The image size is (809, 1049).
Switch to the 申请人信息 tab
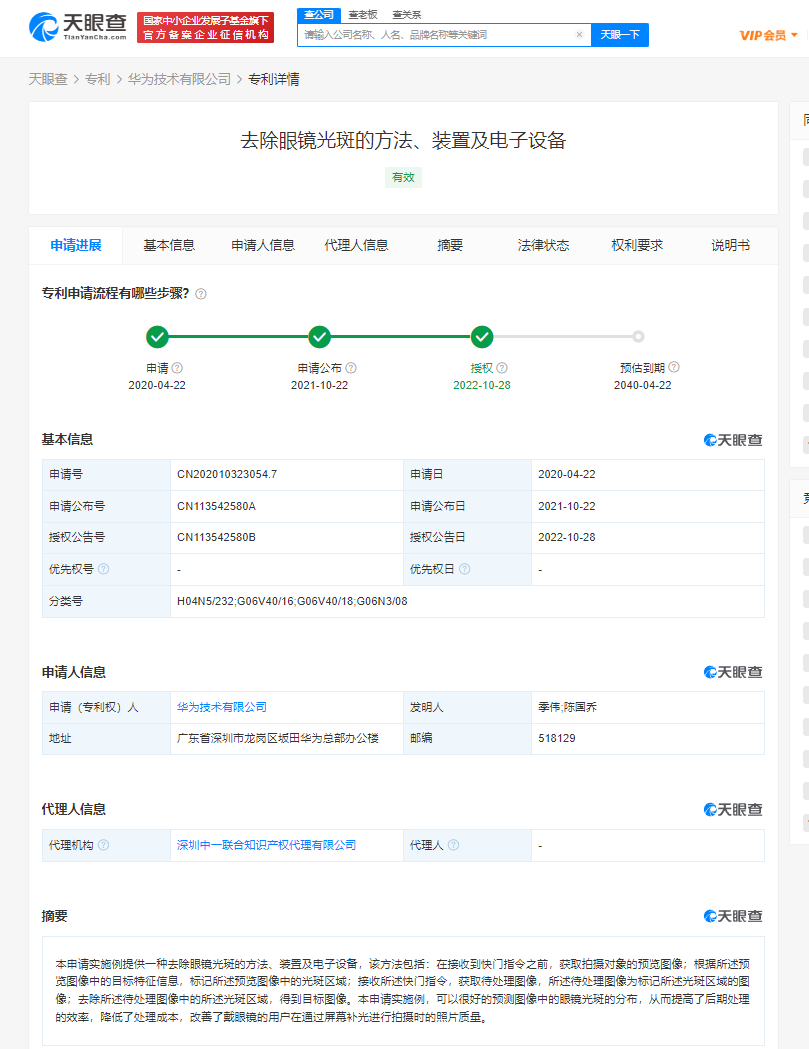(x=263, y=246)
